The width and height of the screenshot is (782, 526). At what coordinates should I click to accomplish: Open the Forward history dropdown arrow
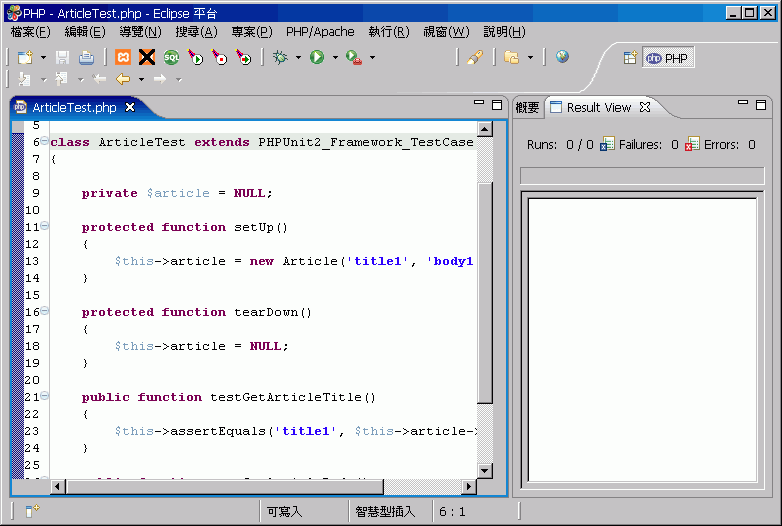coord(179,80)
